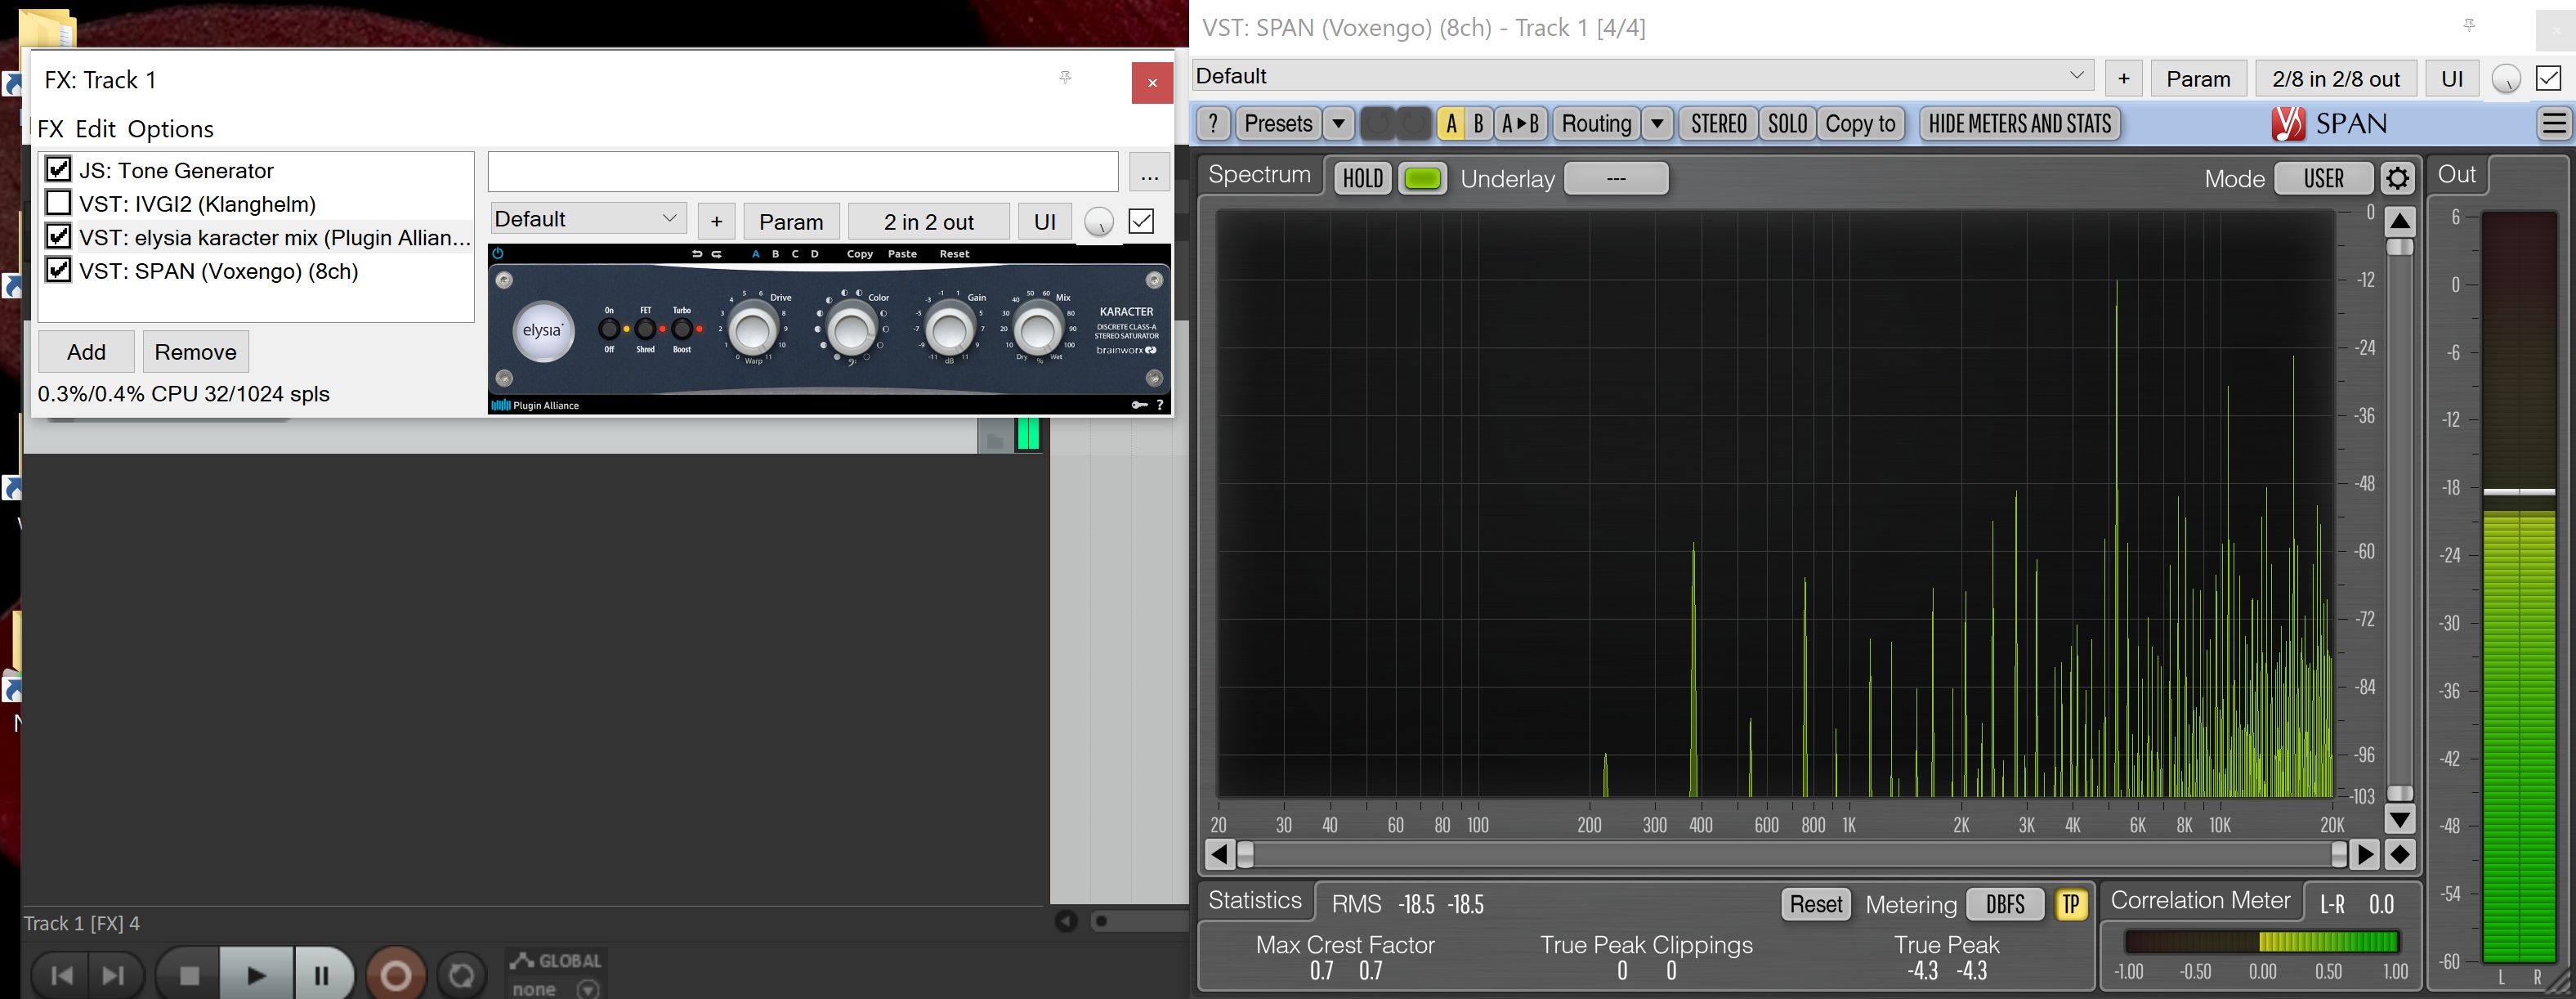Click the Karacter Drive knob
The height and width of the screenshot is (999, 2576).
[x=751, y=330]
